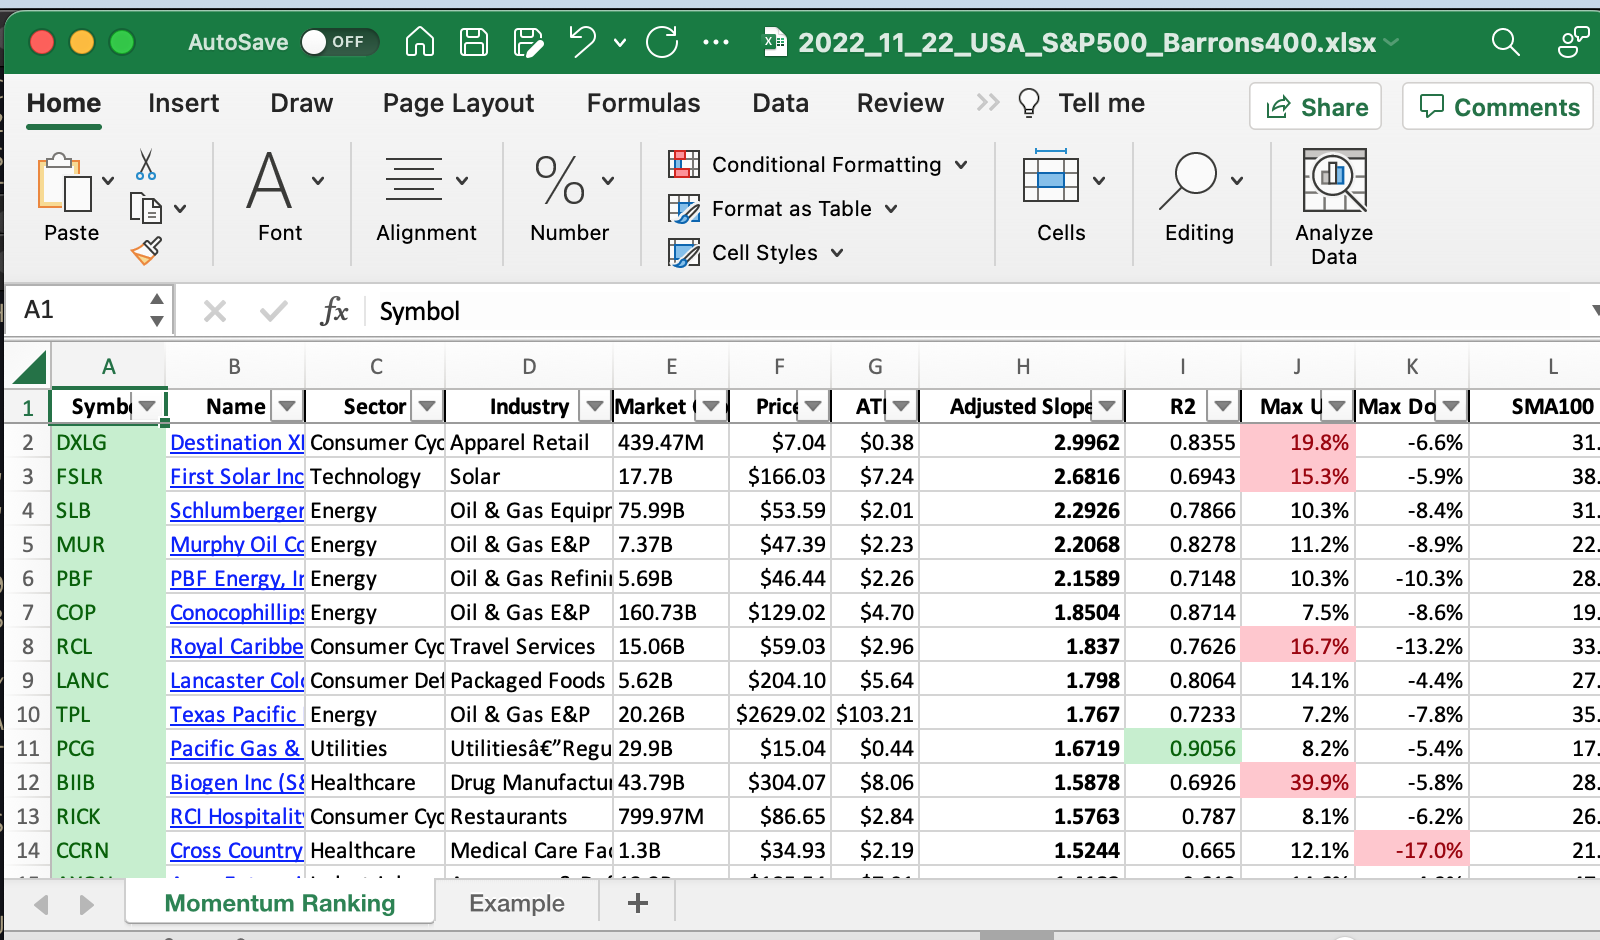1600x940 pixels.
Task: Select the red highlighted 39.9% cell
Action: (x=1298, y=783)
